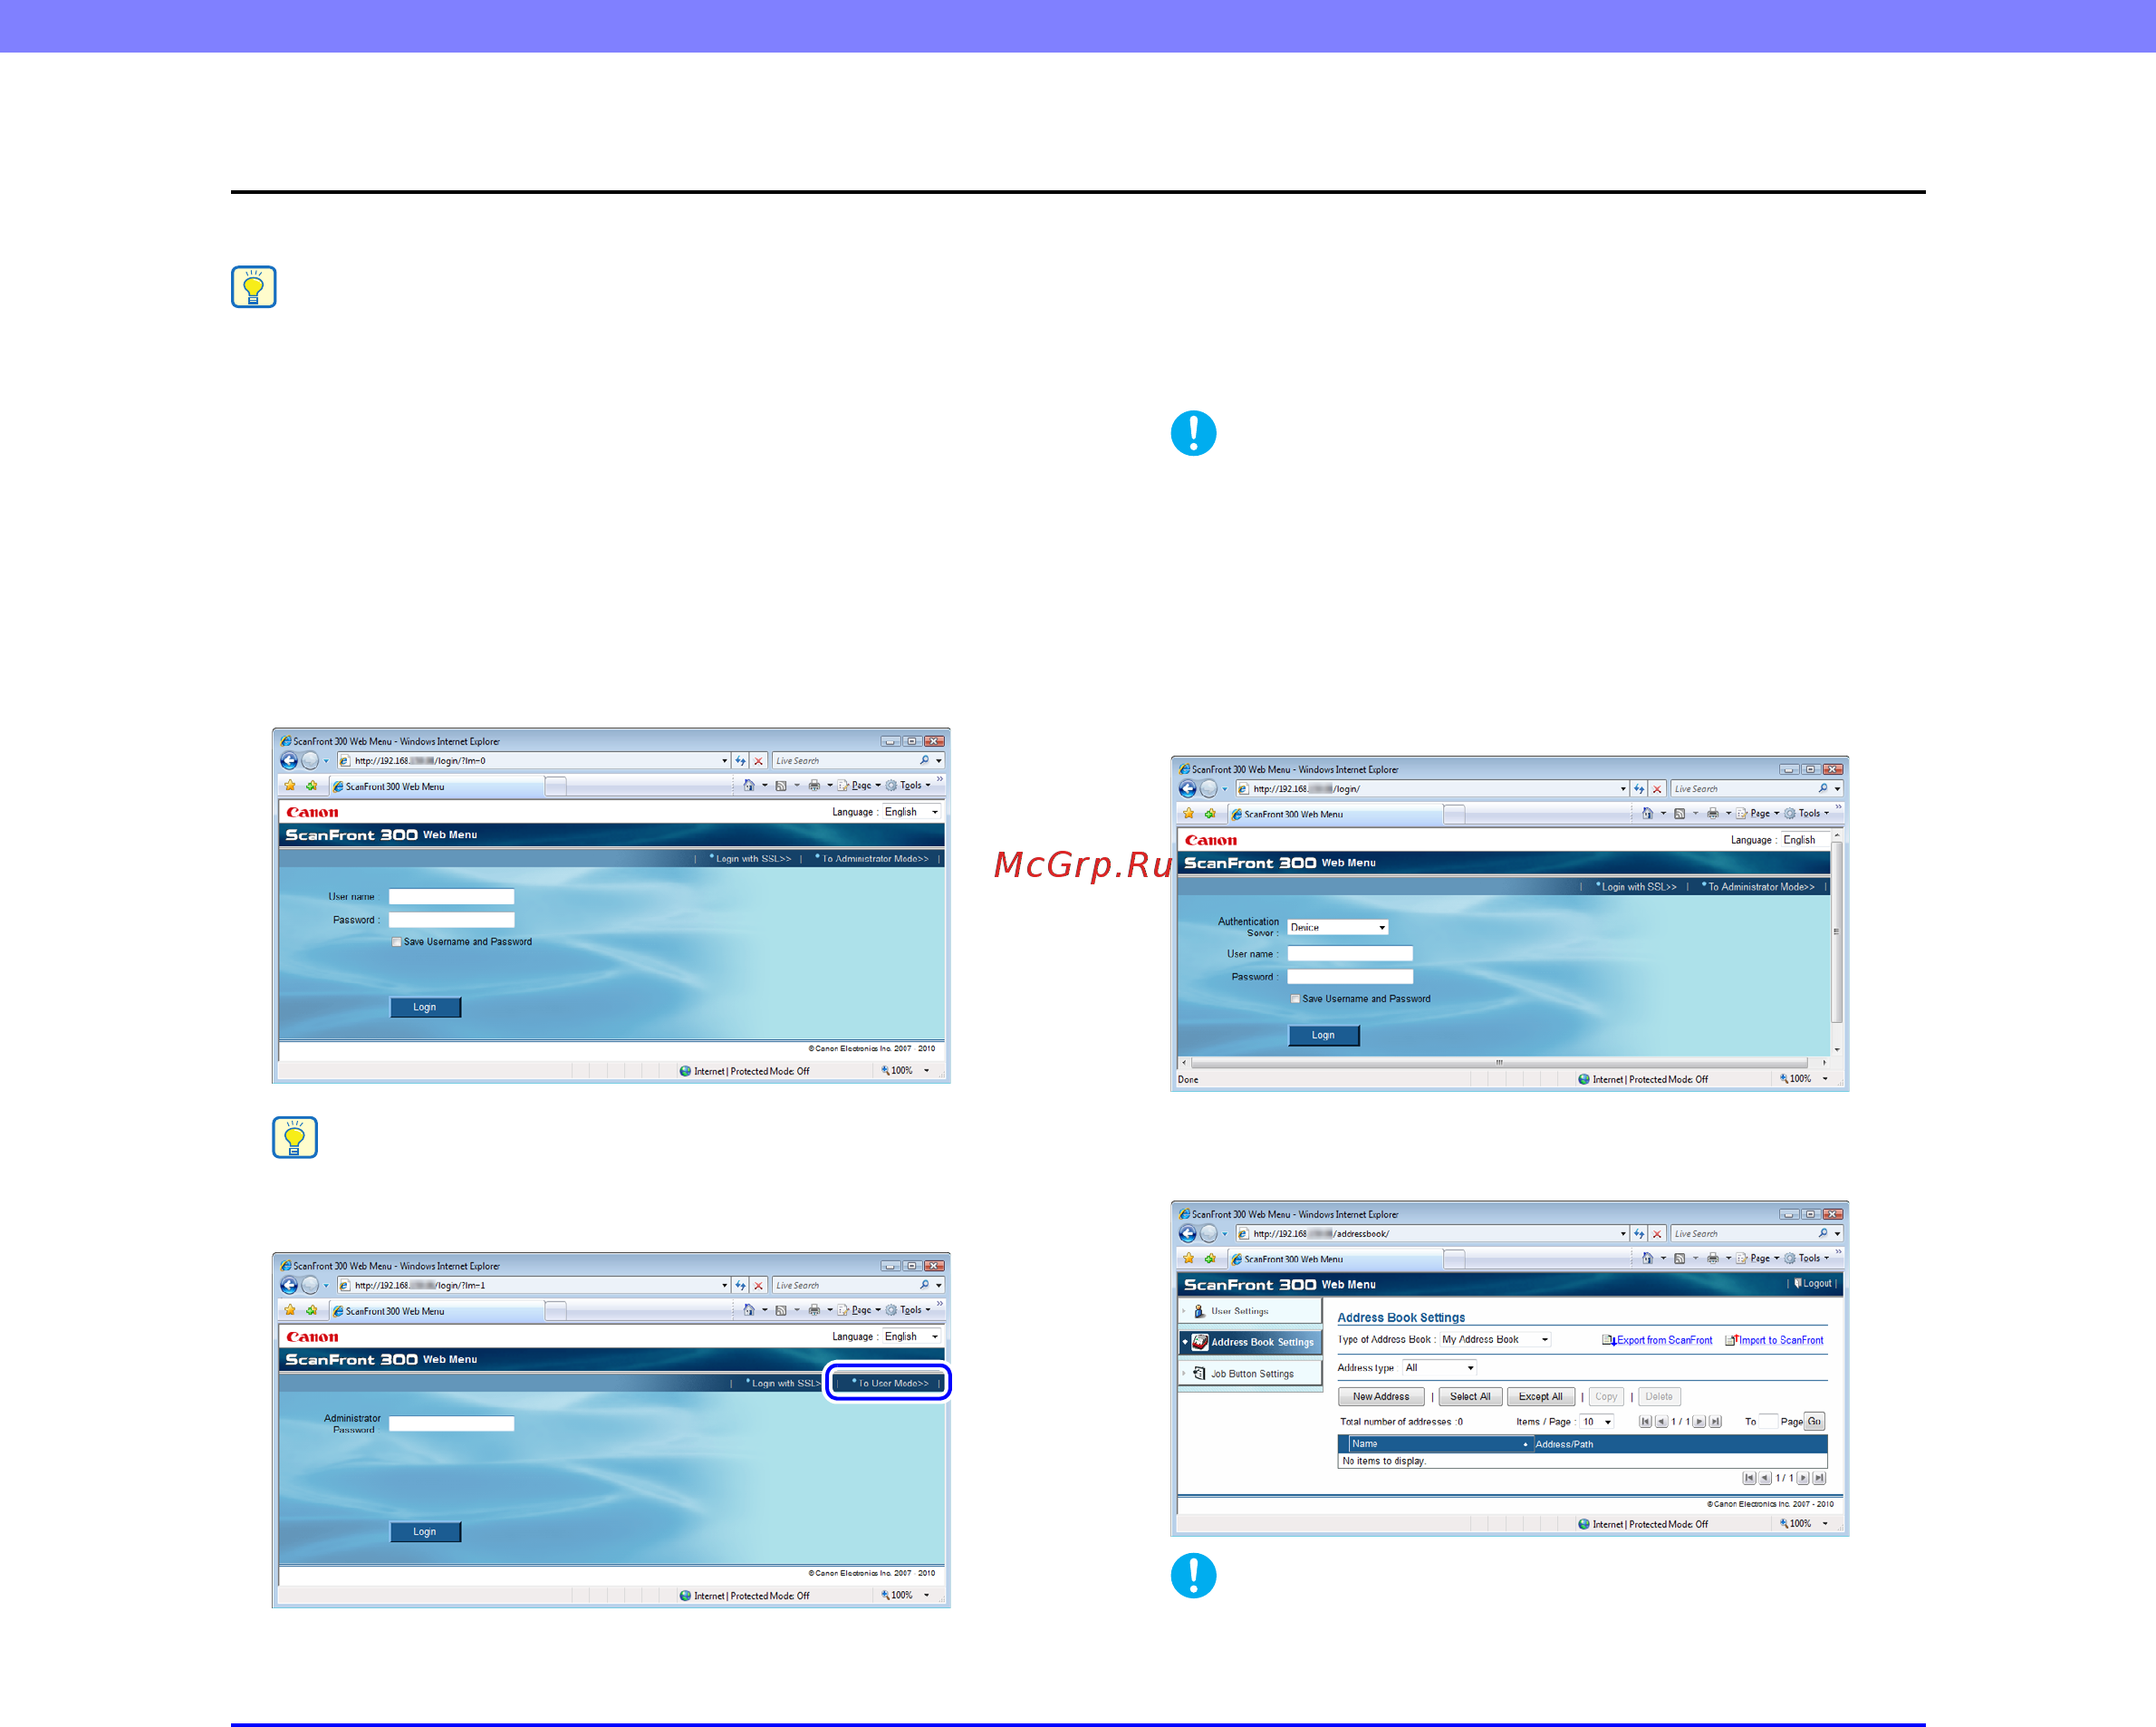This screenshot has height=1727, width=2156.
Task: Click last page arrow below address table
Action: click(x=1819, y=1478)
